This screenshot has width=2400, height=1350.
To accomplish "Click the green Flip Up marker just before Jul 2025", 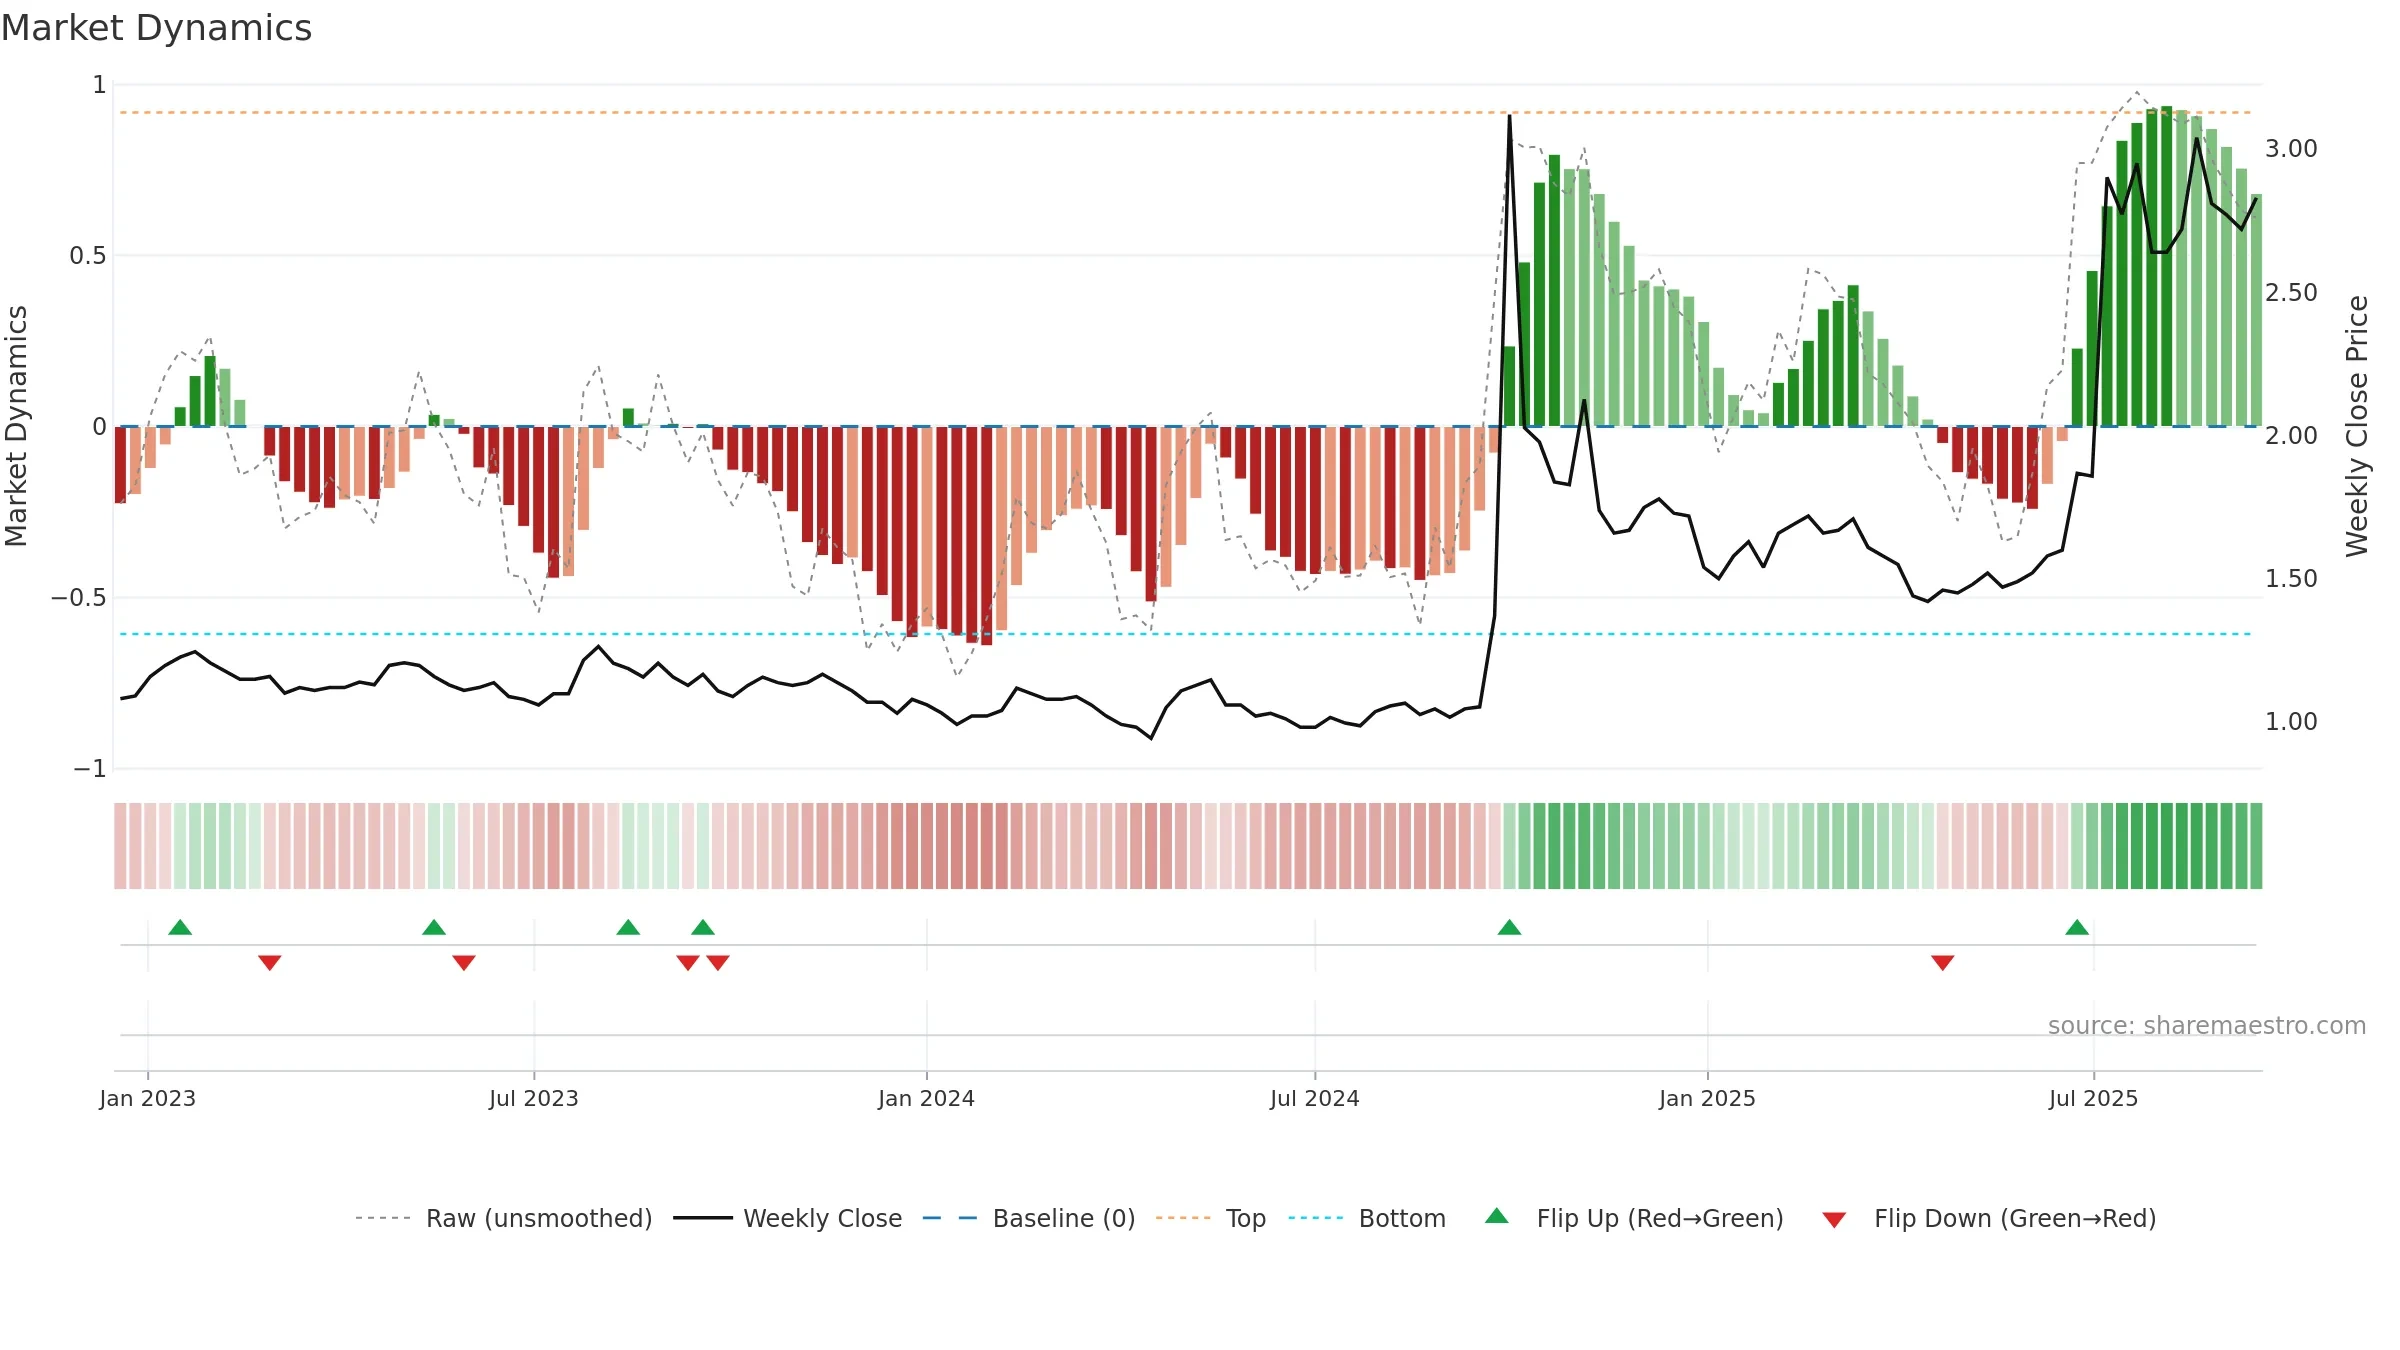I will 2077,928.
